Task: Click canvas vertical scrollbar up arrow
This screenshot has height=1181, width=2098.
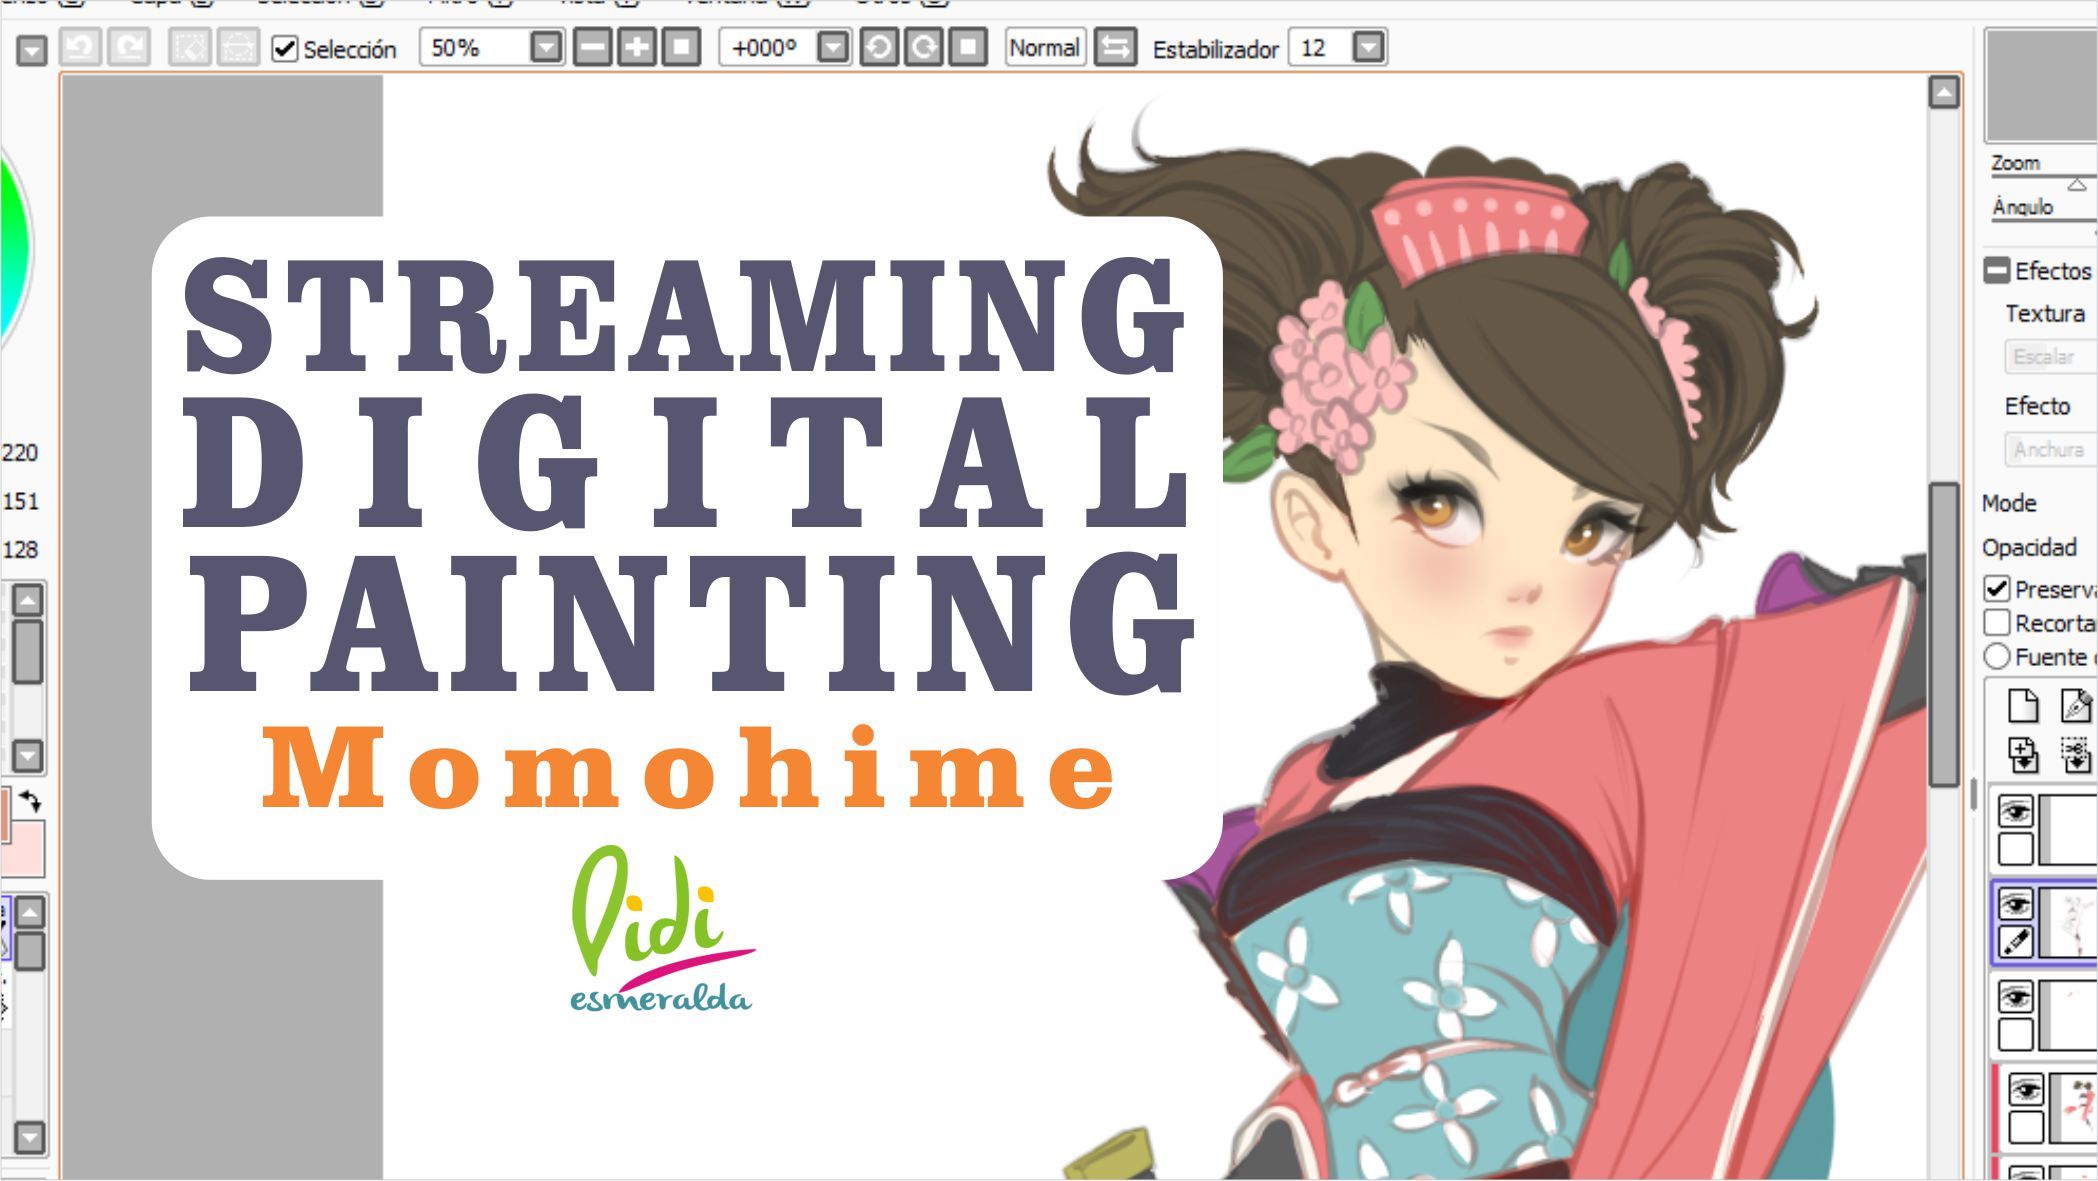Action: click(x=1943, y=93)
